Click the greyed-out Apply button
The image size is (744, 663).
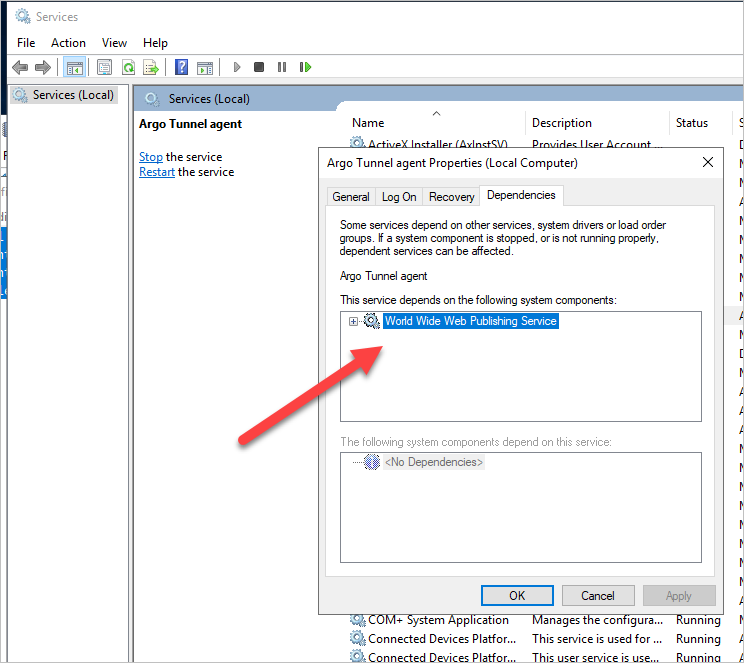pos(679,595)
